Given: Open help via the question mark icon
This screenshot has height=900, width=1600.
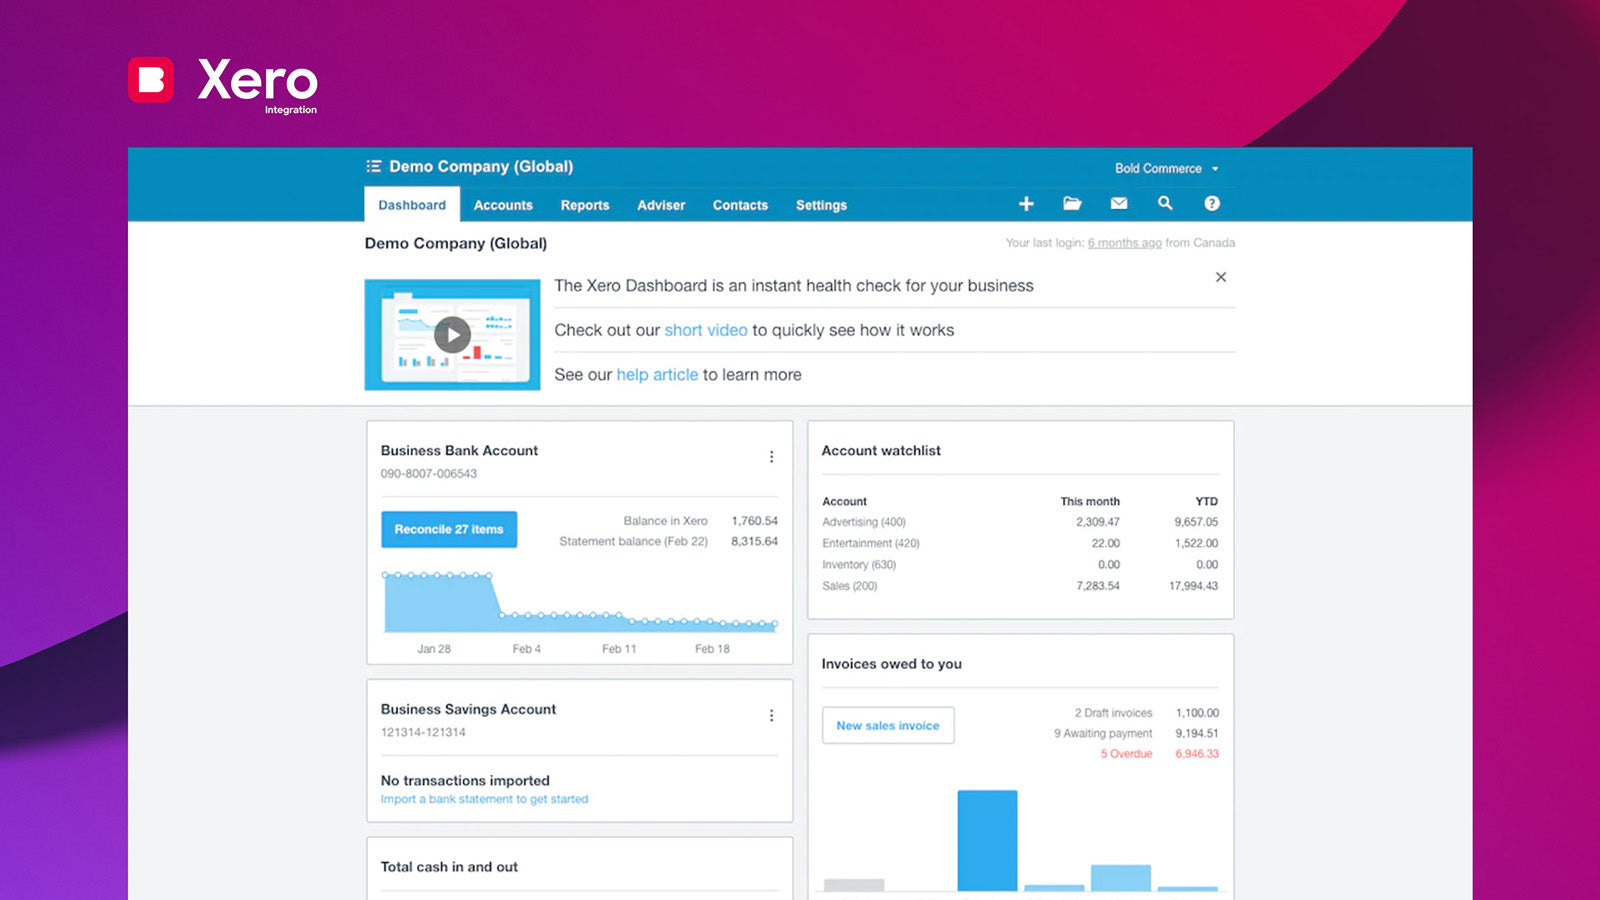Looking at the screenshot, I should click(1212, 203).
